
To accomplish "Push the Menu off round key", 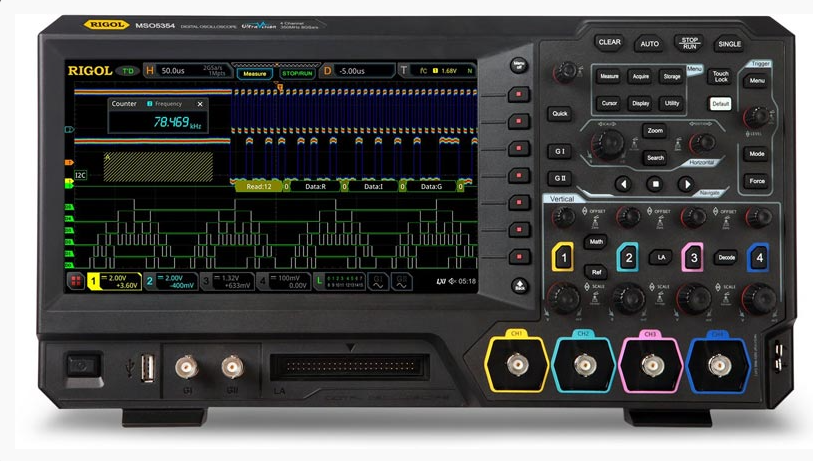I will [x=518, y=65].
